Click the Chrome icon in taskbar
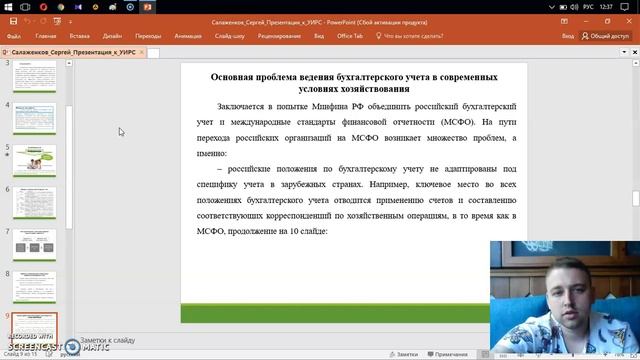The image size is (640, 360). pos(61,7)
